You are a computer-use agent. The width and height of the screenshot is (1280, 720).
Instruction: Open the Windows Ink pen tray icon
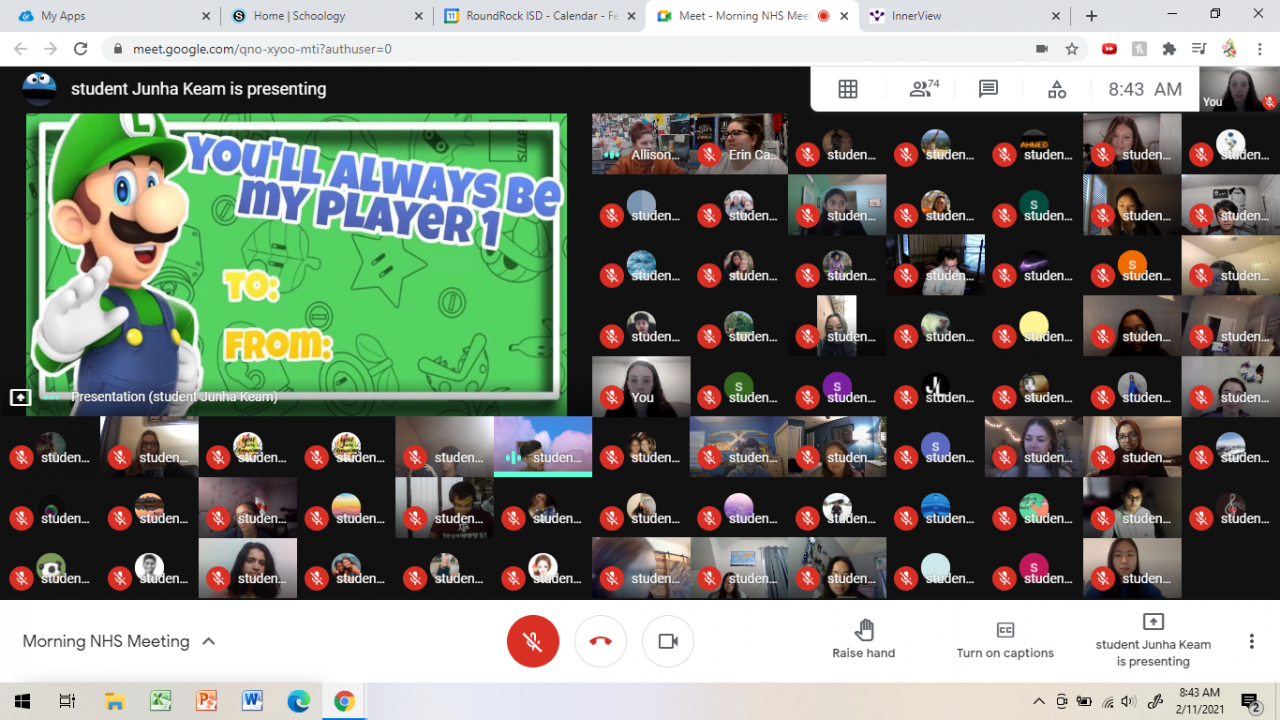1156,701
